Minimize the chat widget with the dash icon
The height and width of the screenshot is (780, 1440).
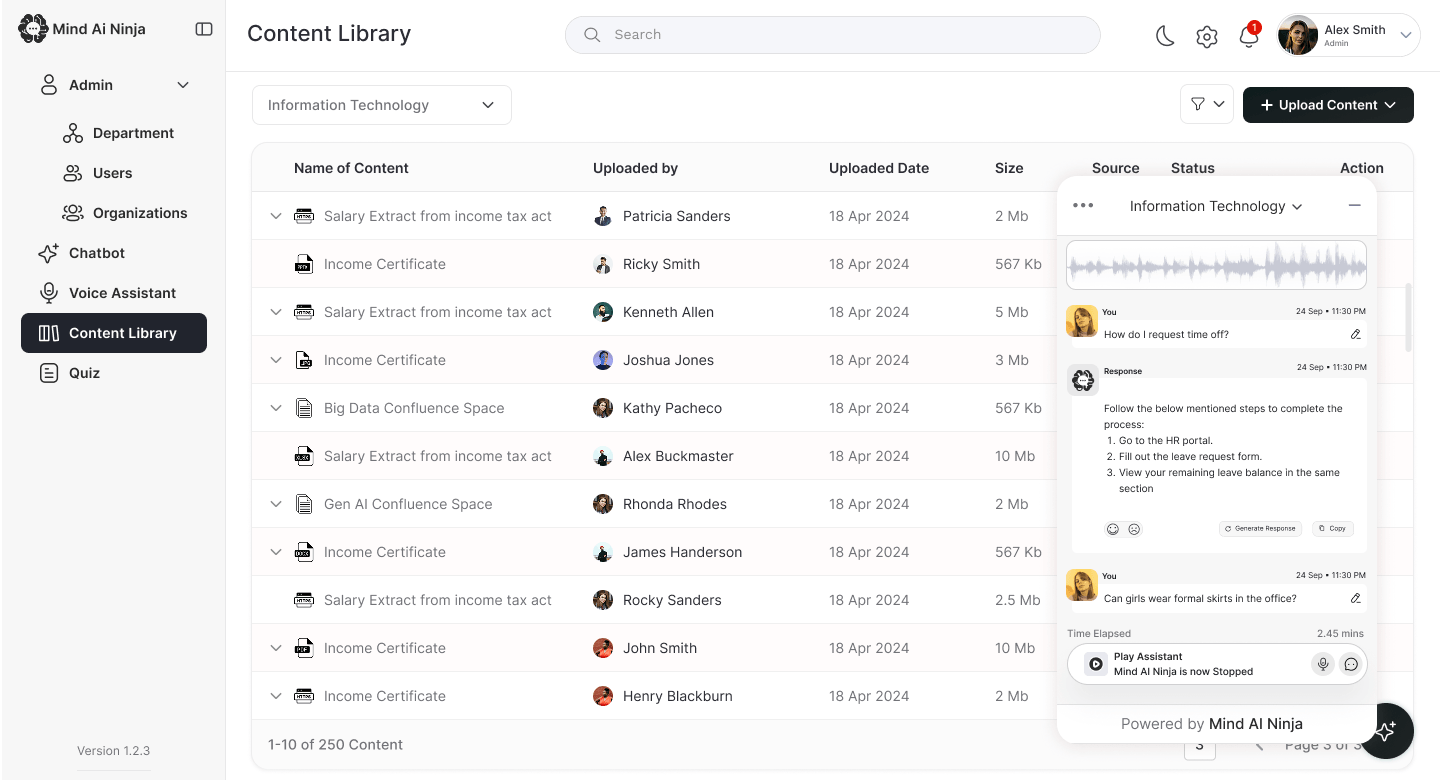[x=1355, y=205]
